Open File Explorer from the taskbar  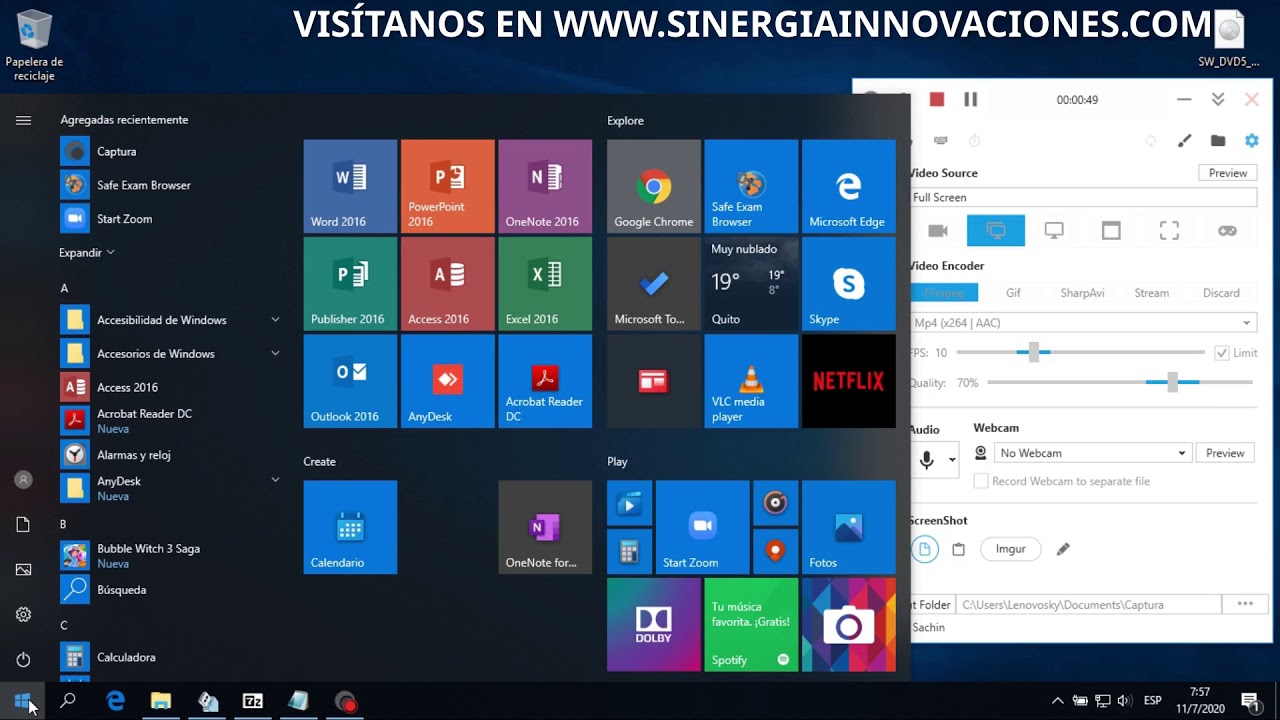pyautogui.click(x=161, y=701)
